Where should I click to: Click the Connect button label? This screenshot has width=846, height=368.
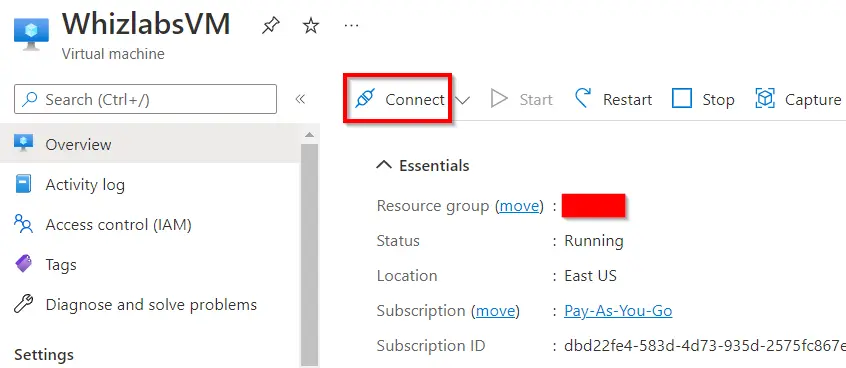[414, 99]
